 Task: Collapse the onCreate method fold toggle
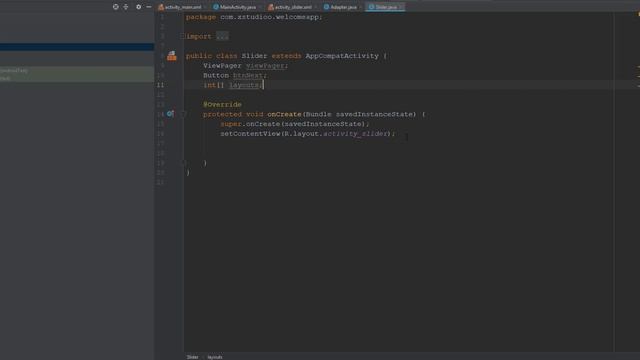[x=184, y=114]
